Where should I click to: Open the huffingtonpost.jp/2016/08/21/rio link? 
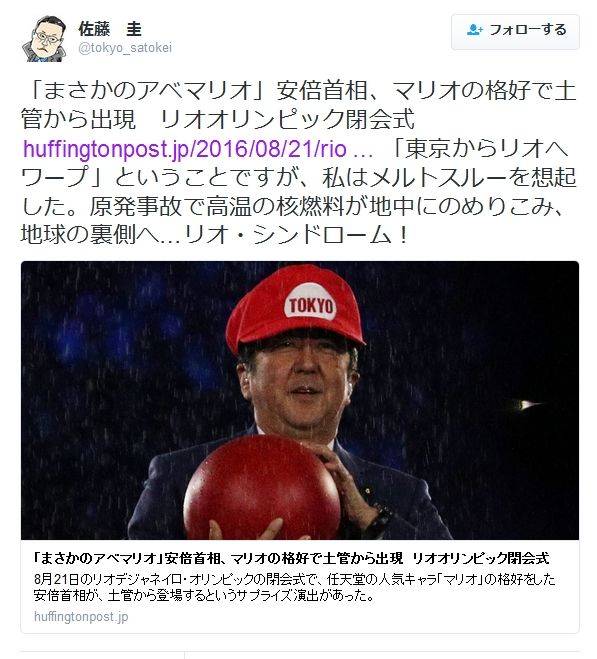coord(185,149)
